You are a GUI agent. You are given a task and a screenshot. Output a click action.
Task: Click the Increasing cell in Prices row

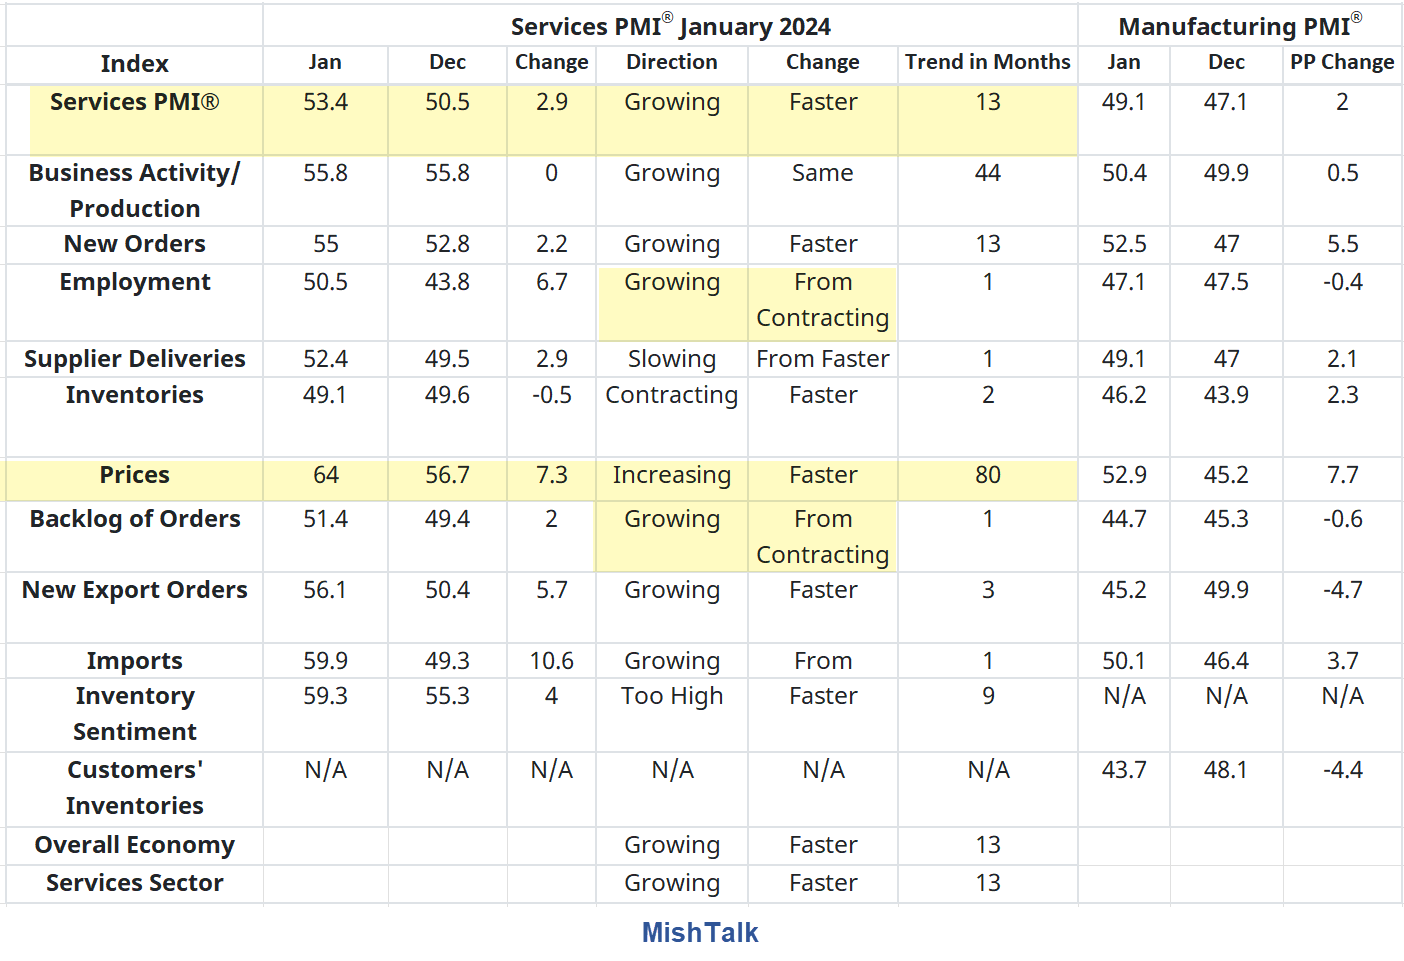point(671,475)
